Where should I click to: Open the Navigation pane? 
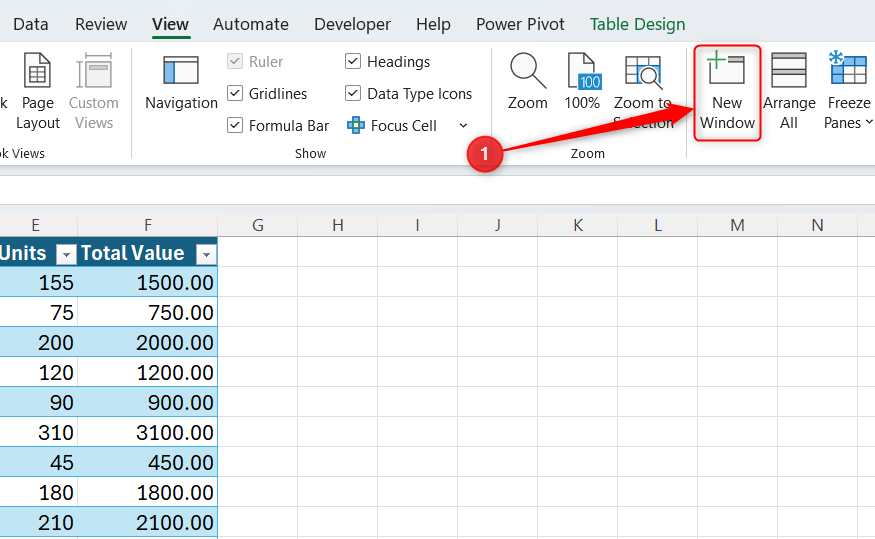click(181, 83)
